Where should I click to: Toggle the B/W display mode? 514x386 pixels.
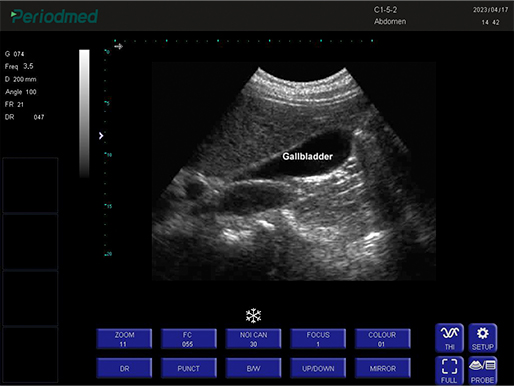click(x=253, y=368)
